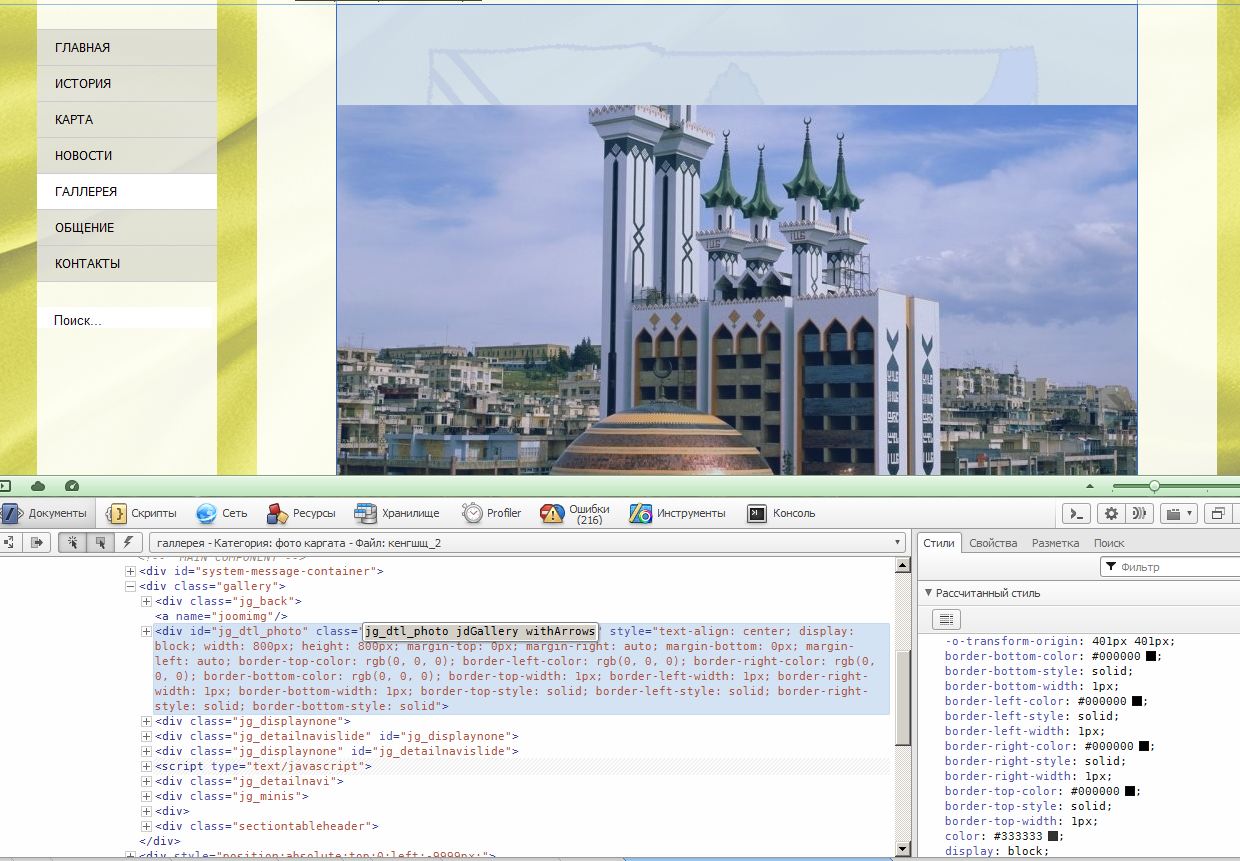The height and width of the screenshot is (861, 1240).
Task: Toggle highlight selected element button
Action: point(100,542)
